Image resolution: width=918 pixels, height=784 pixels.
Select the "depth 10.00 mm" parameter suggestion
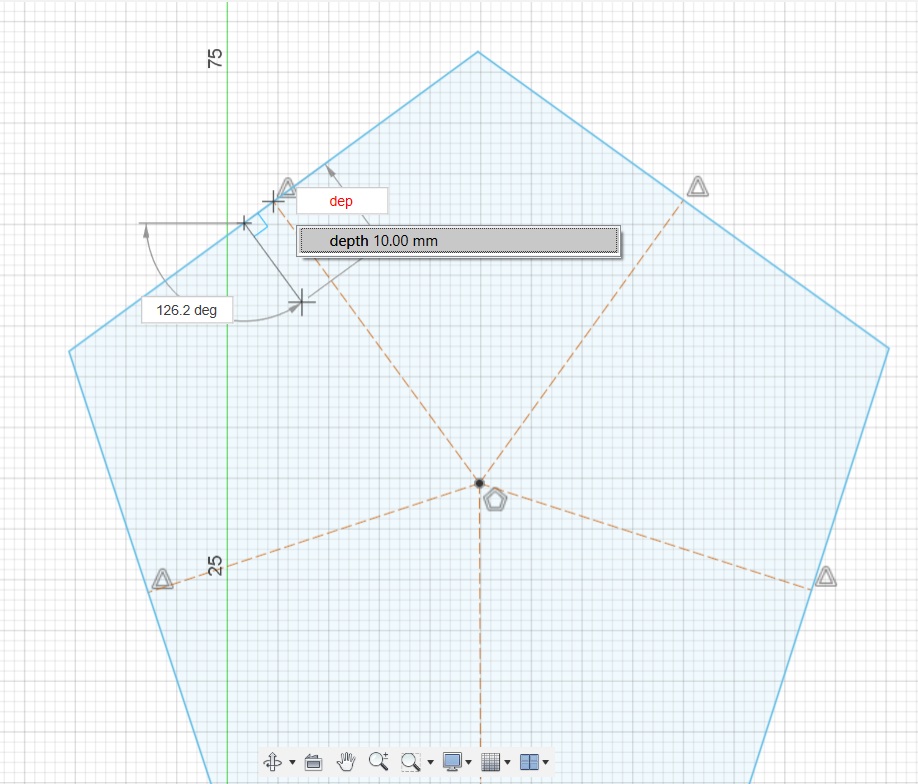[459, 241]
